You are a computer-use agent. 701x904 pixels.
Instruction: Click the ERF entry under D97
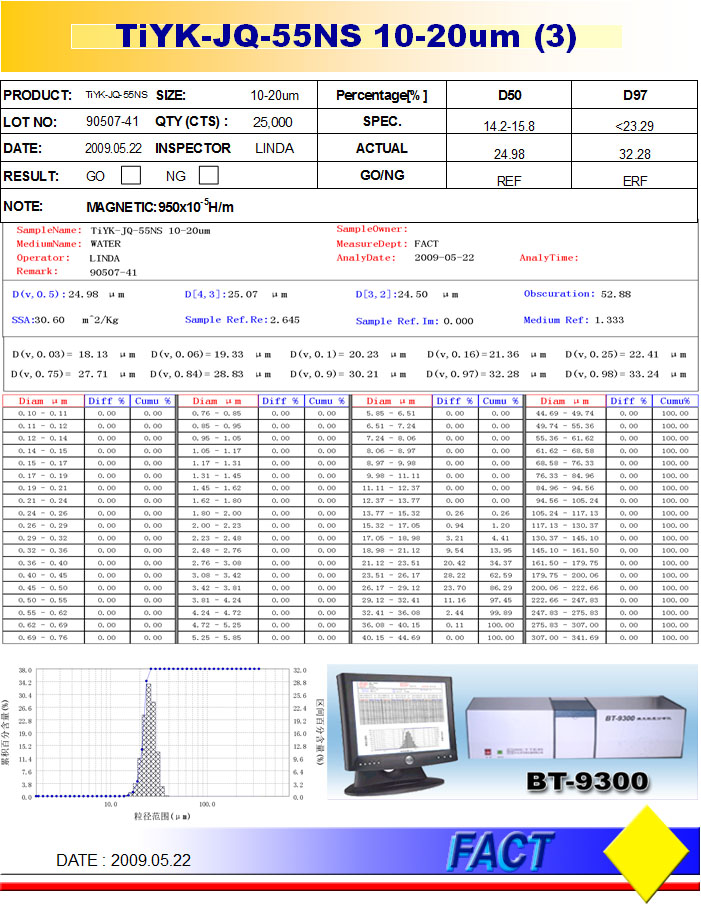(x=635, y=182)
